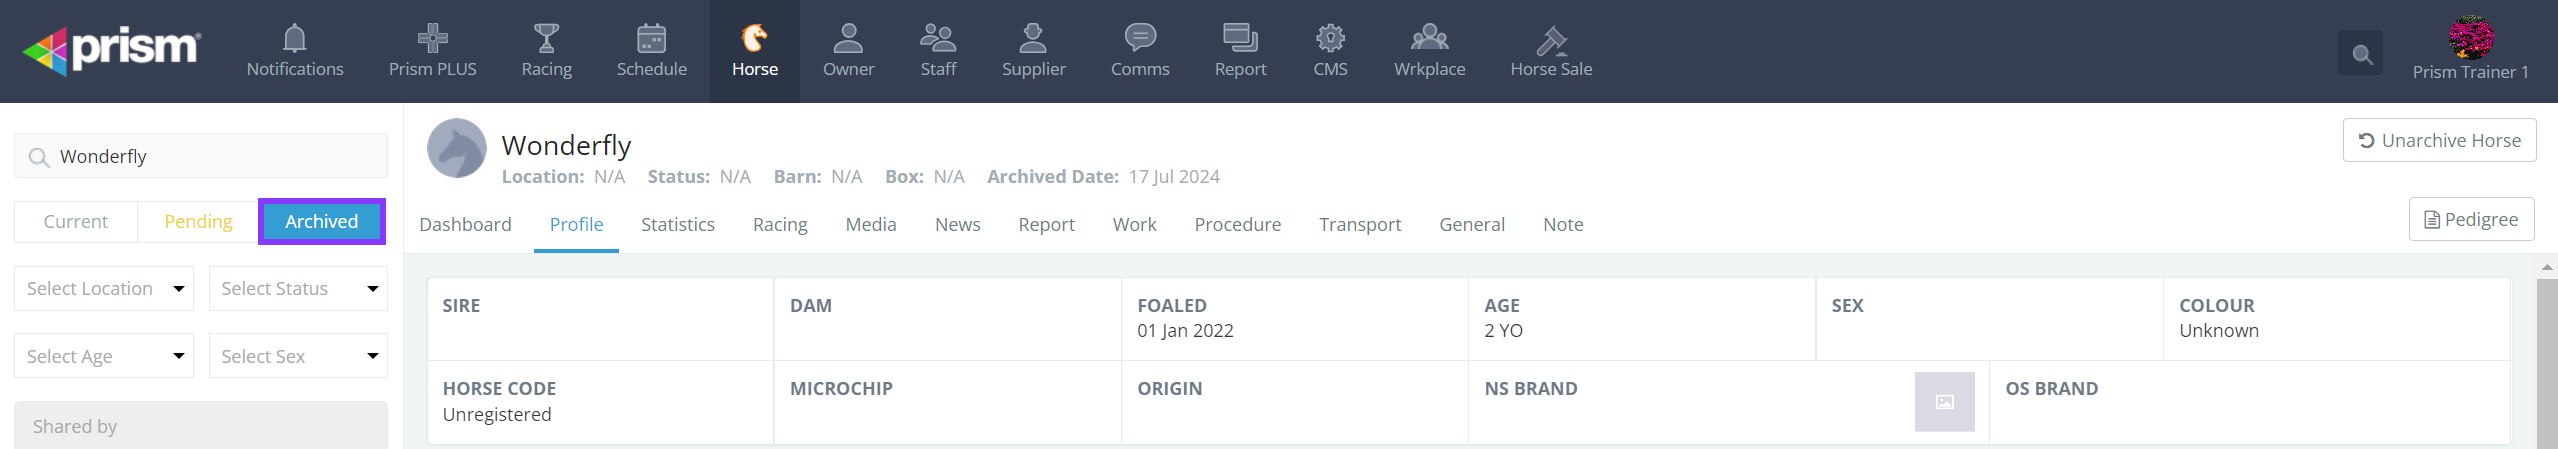Open CMS gear icon
2558x449 pixels.
[x=1330, y=39]
